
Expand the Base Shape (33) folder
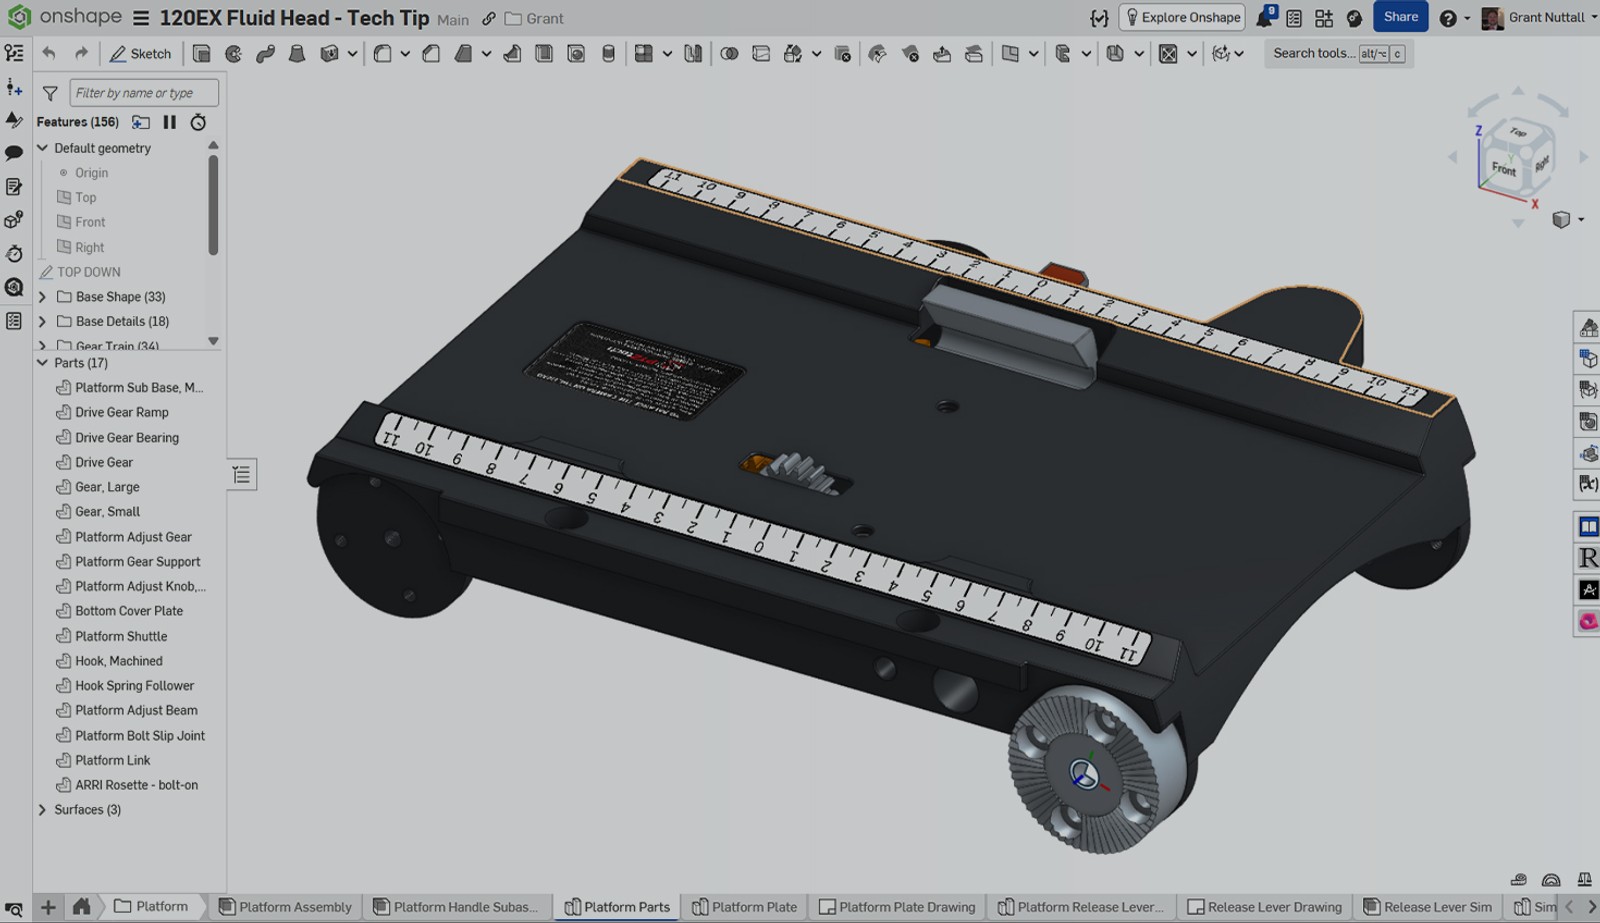coord(42,297)
